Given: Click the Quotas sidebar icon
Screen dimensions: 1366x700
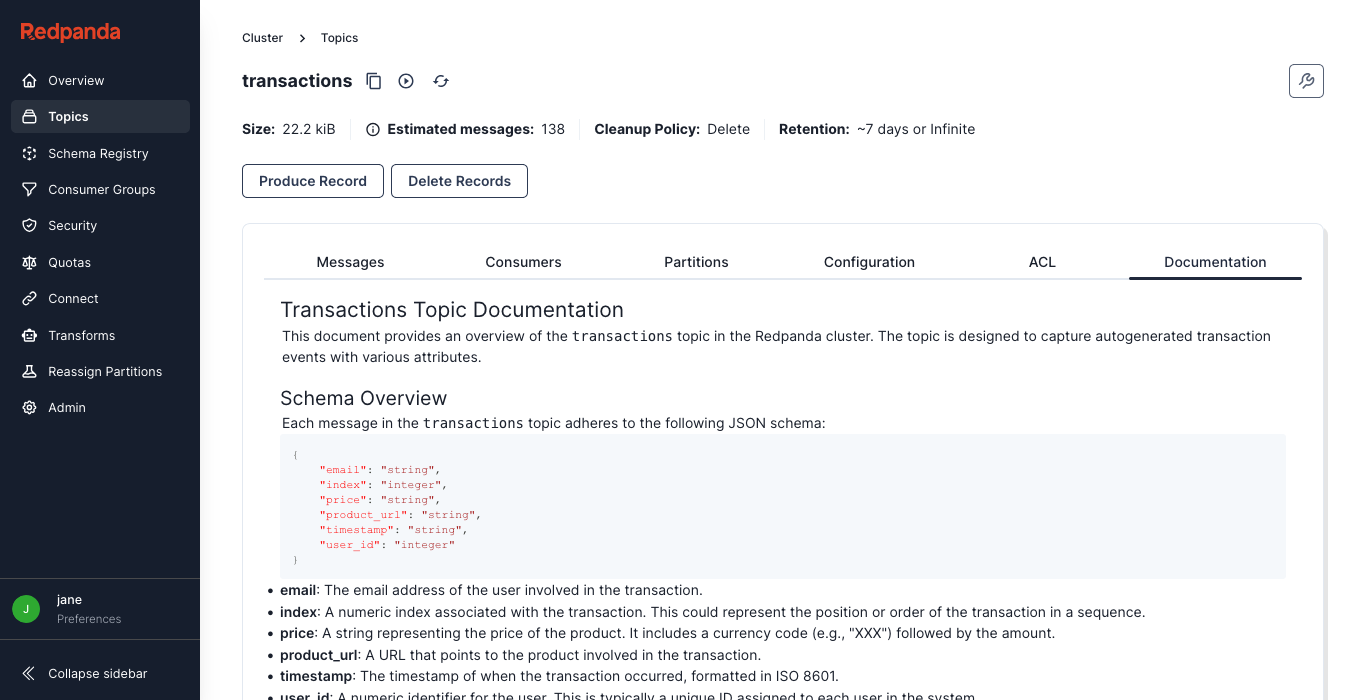Looking at the screenshot, I should tap(29, 262).
